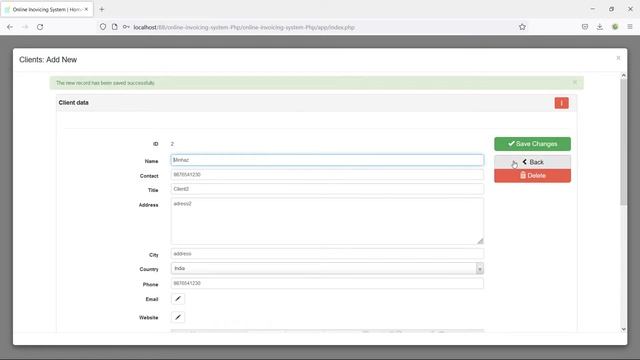
Task: Close the Online Invoicing System tab
Action: pyautogui.click(x=86, y=9)
